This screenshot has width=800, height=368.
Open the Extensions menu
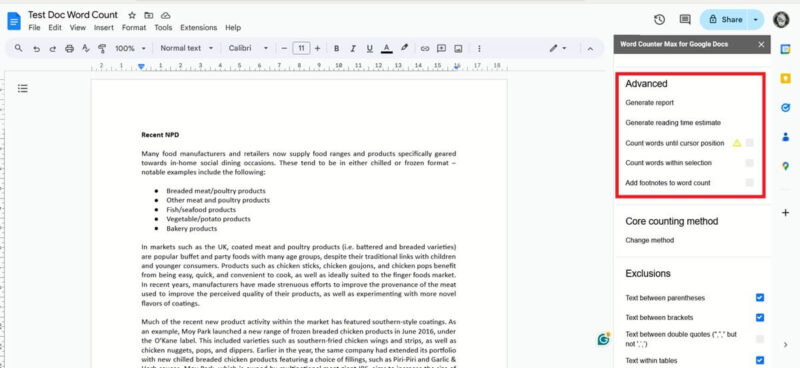coord(198,28)
